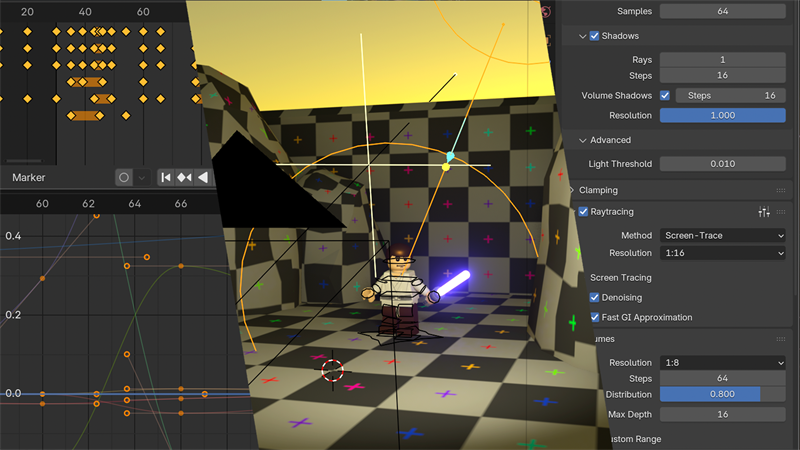Collapse the Advanced section

(583, 141)
